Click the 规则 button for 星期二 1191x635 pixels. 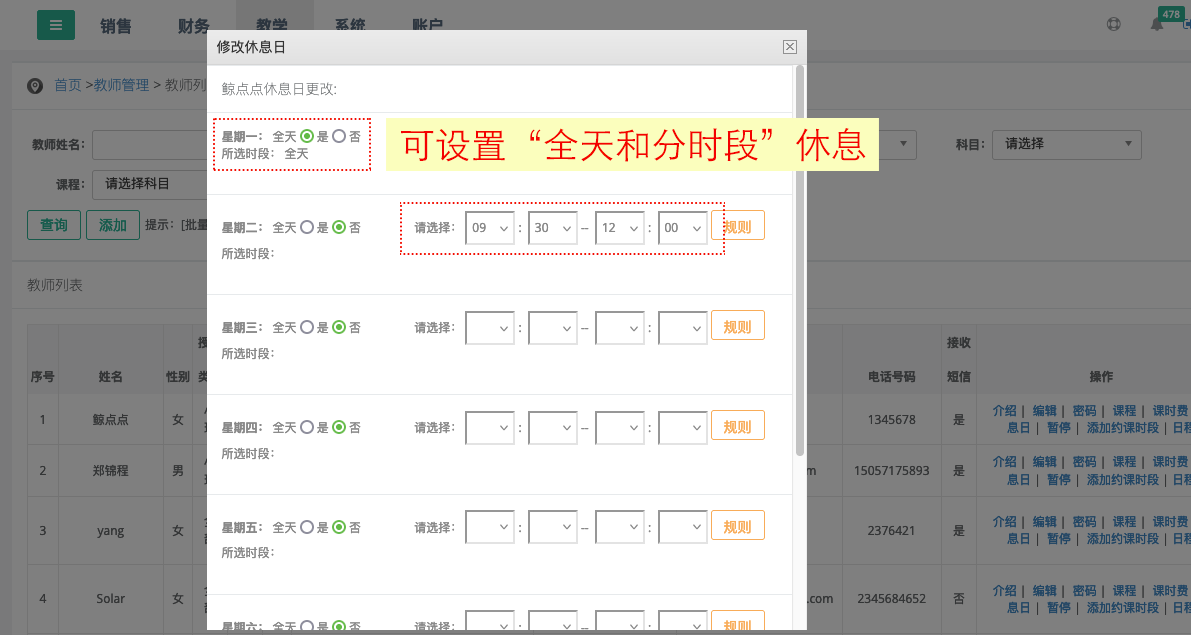pos(738,226)
